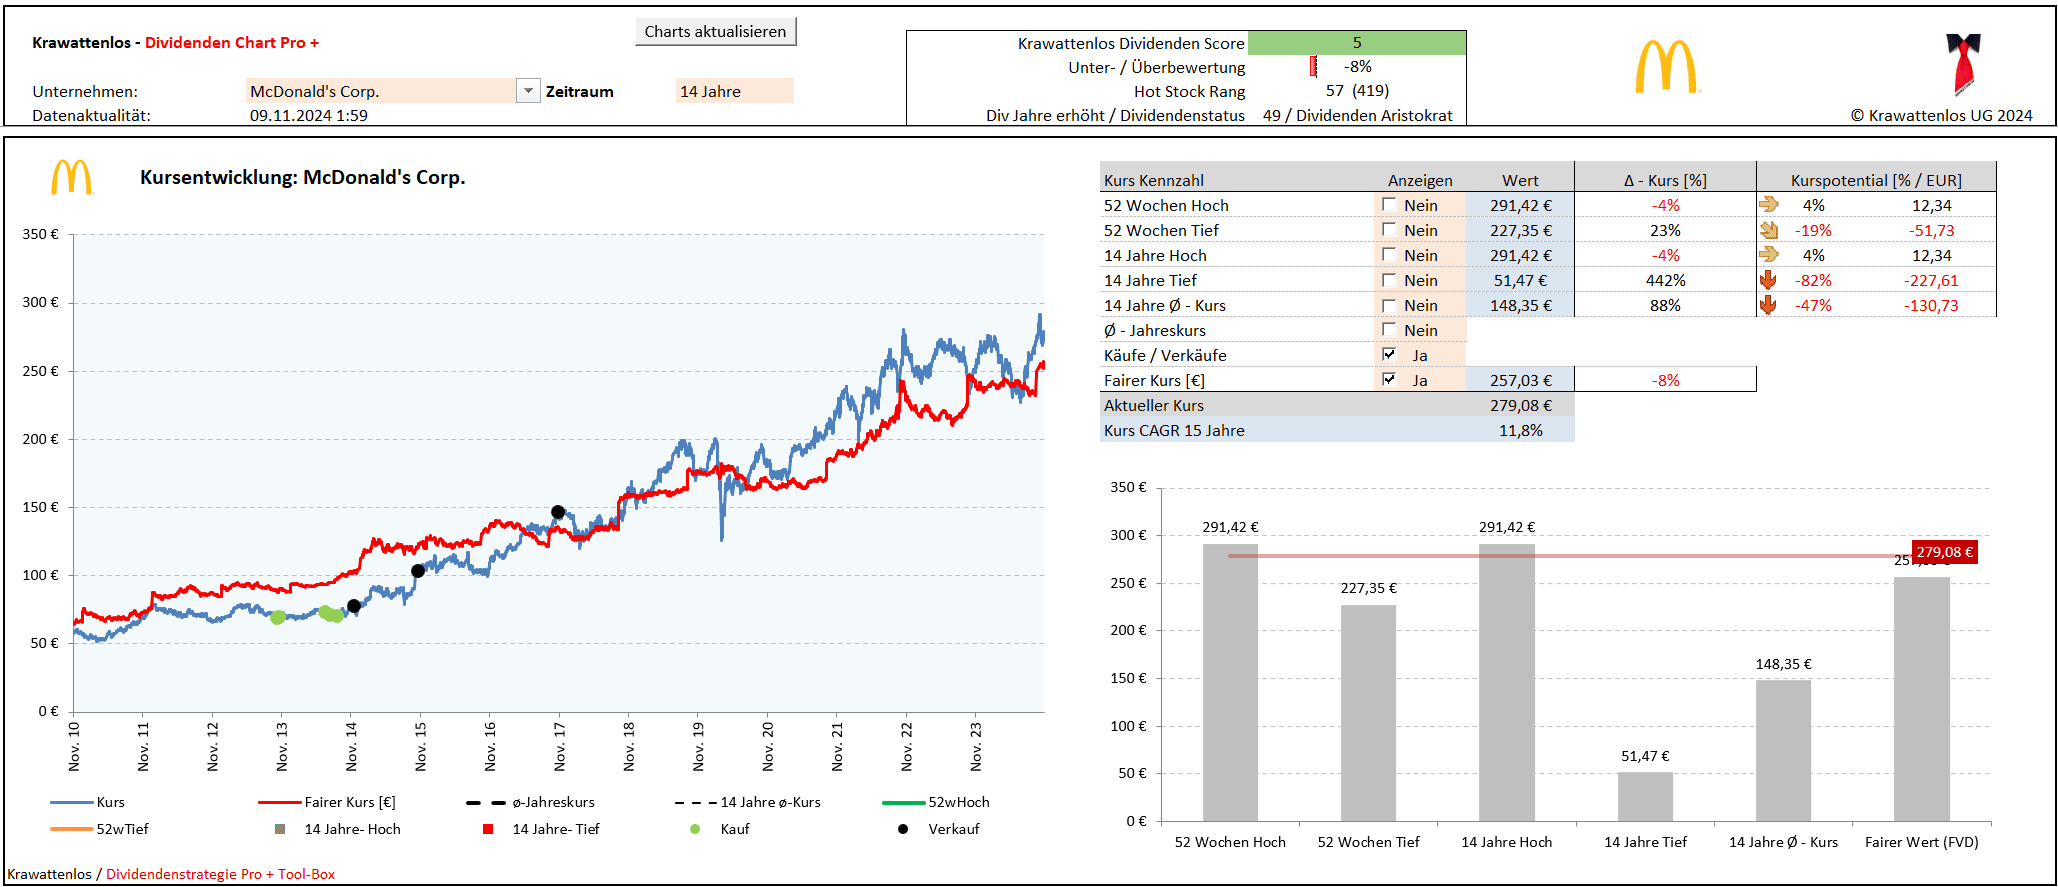Click the red 279,08 € price label
Image resolution: width=2058 pixels, height=887 pixels.
pos(1944,552)
